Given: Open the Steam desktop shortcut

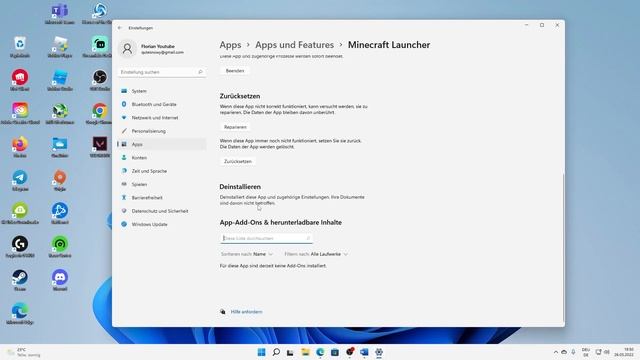Looking at the screenshot, I should tap(20, 281).
